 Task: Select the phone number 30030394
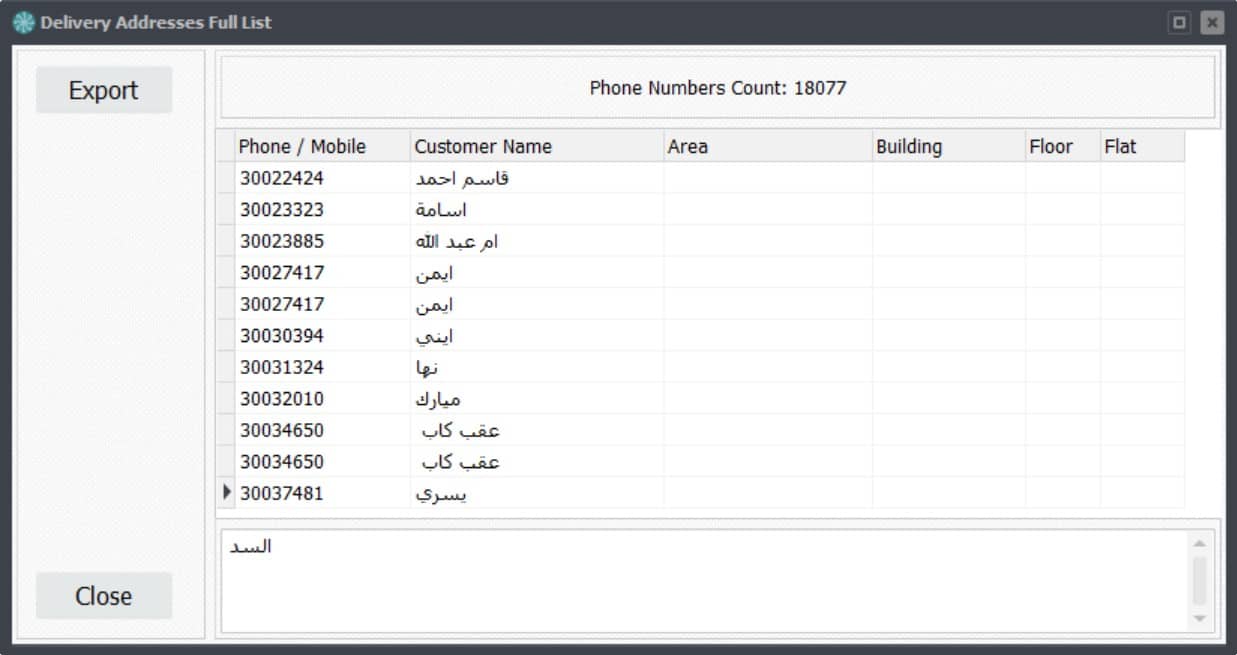[x=282, y=335]
